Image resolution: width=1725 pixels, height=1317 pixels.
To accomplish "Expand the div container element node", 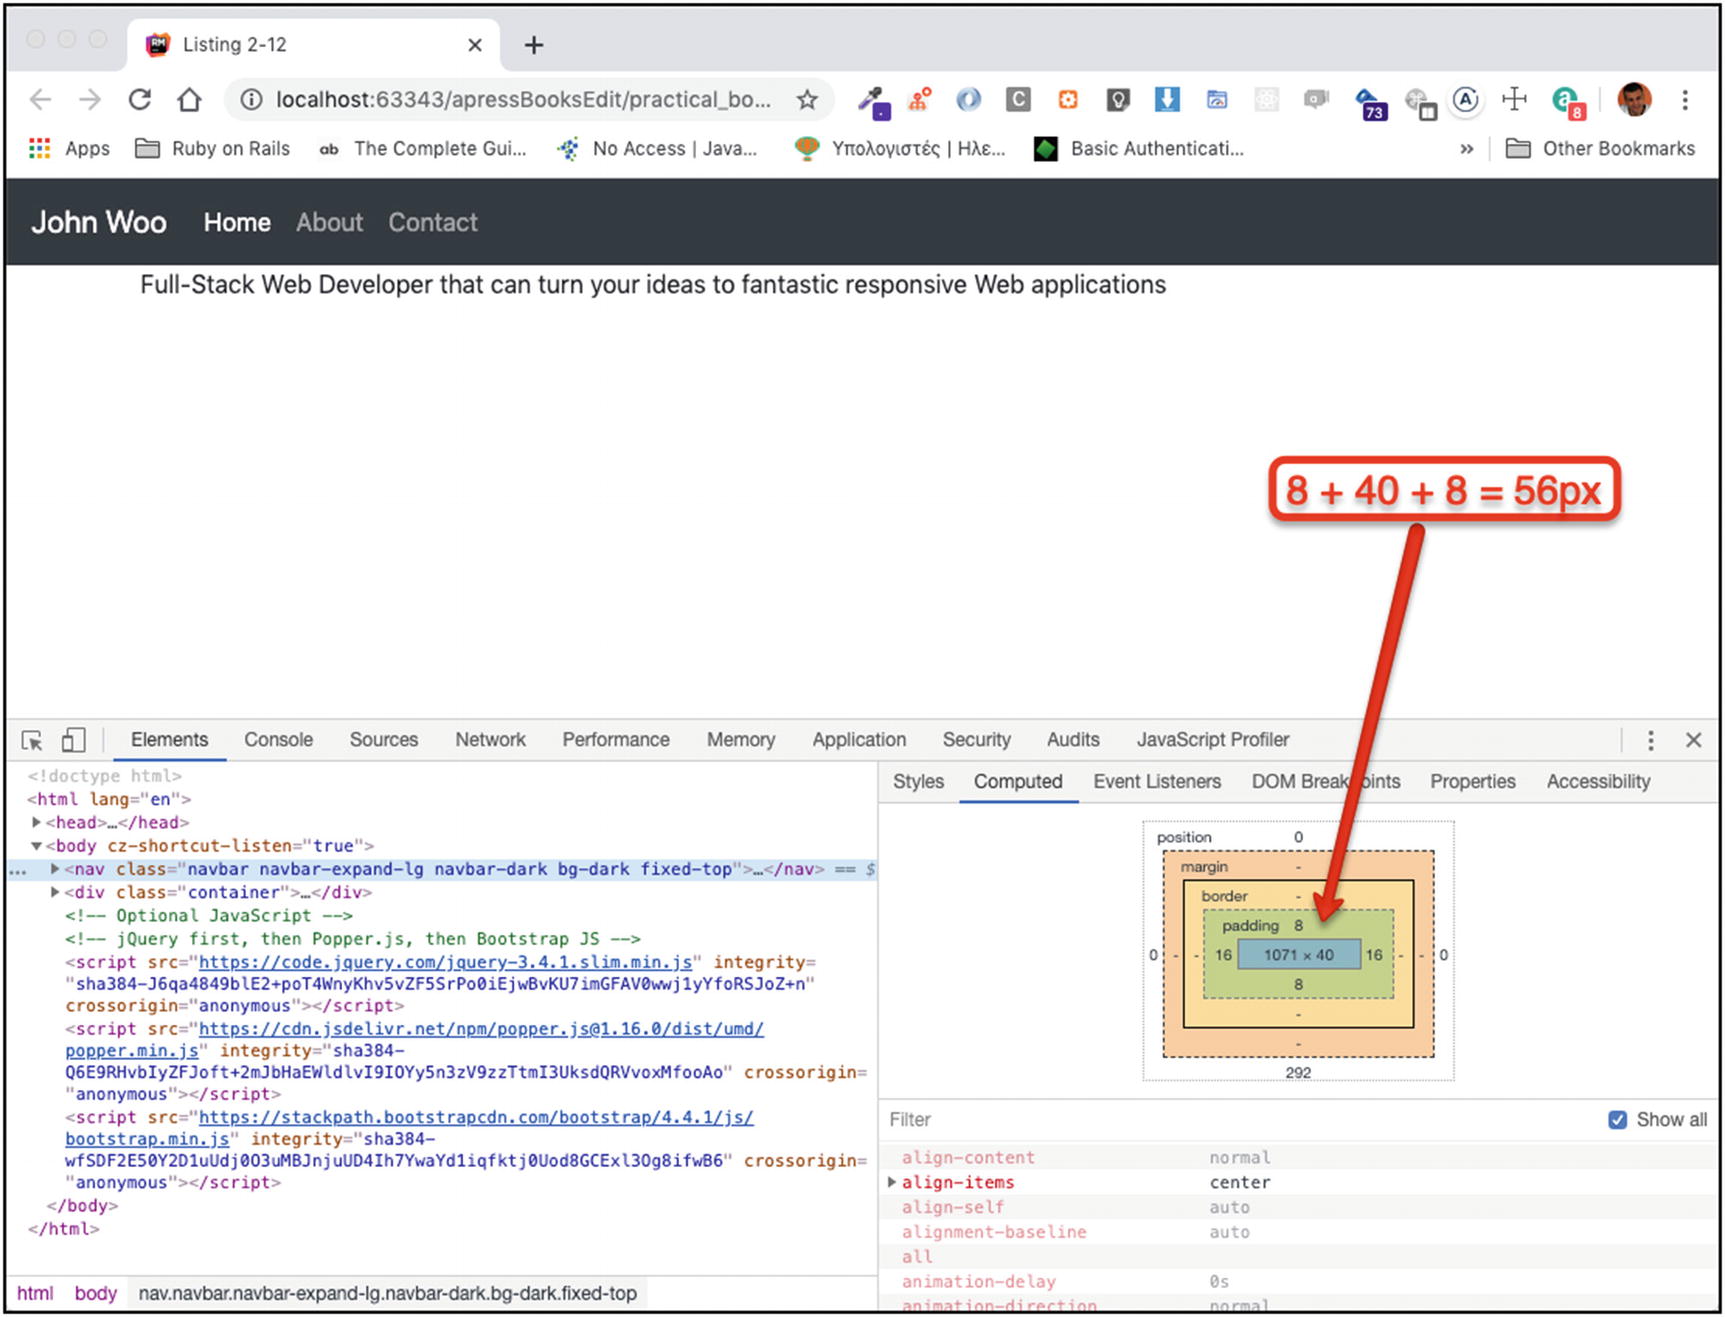I will coord(55,892).
